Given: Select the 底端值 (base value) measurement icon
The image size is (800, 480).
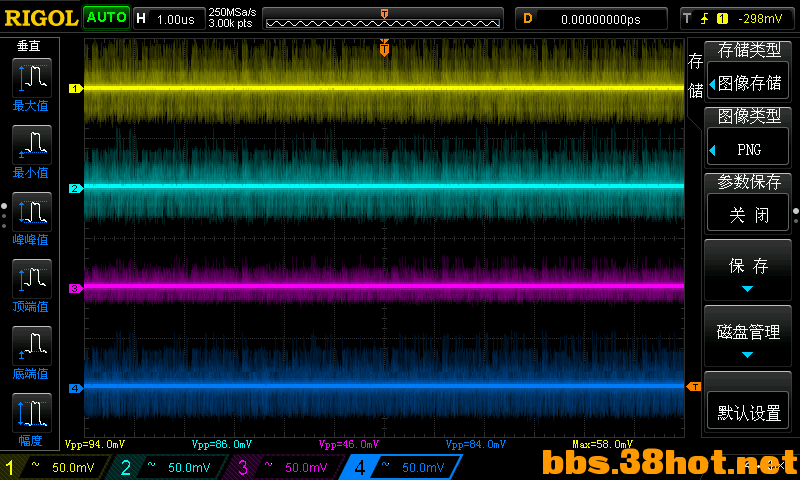Looking at the screenshot, I should click(32, 345).
